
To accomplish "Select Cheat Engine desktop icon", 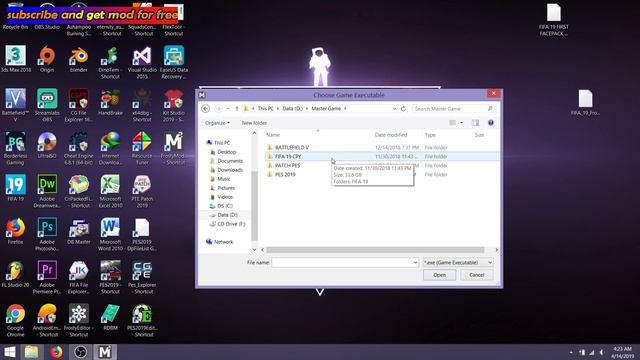I will [x=79, y=149].
